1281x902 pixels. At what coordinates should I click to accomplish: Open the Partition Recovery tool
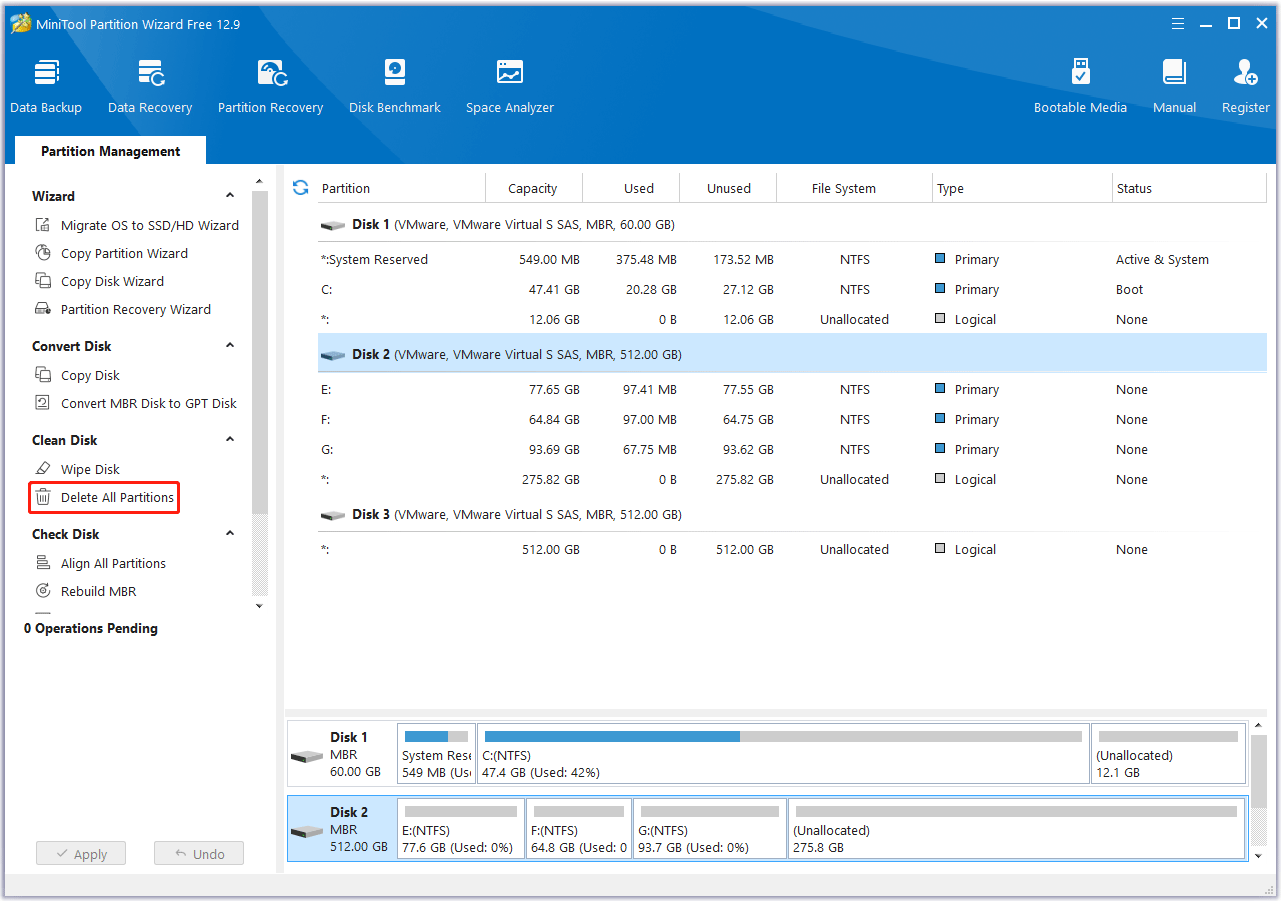point(271,86)
